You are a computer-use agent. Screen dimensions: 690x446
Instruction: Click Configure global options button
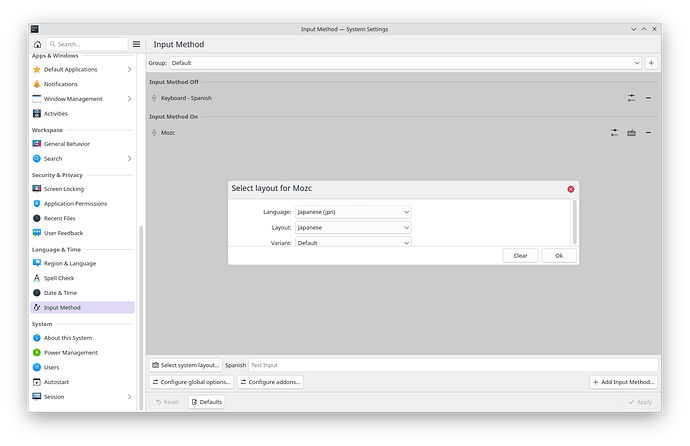(x=191, y=382)
